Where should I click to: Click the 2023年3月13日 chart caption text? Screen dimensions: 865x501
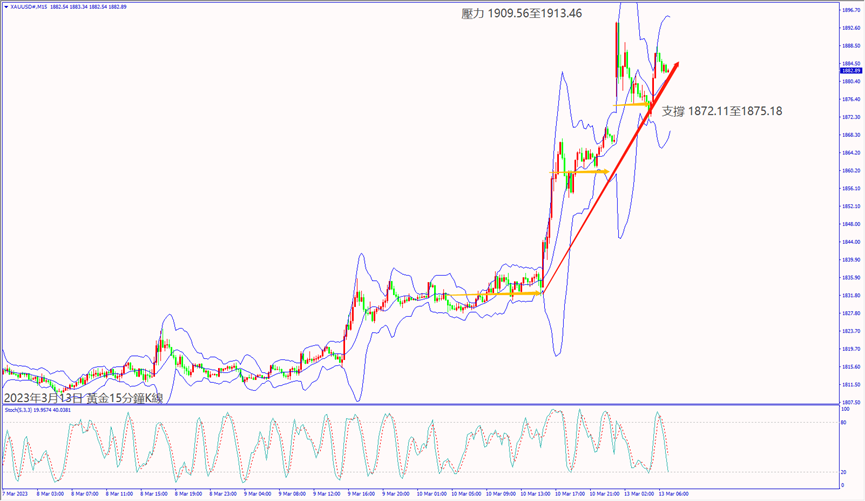pyautogui.click(x=84, y=398)
